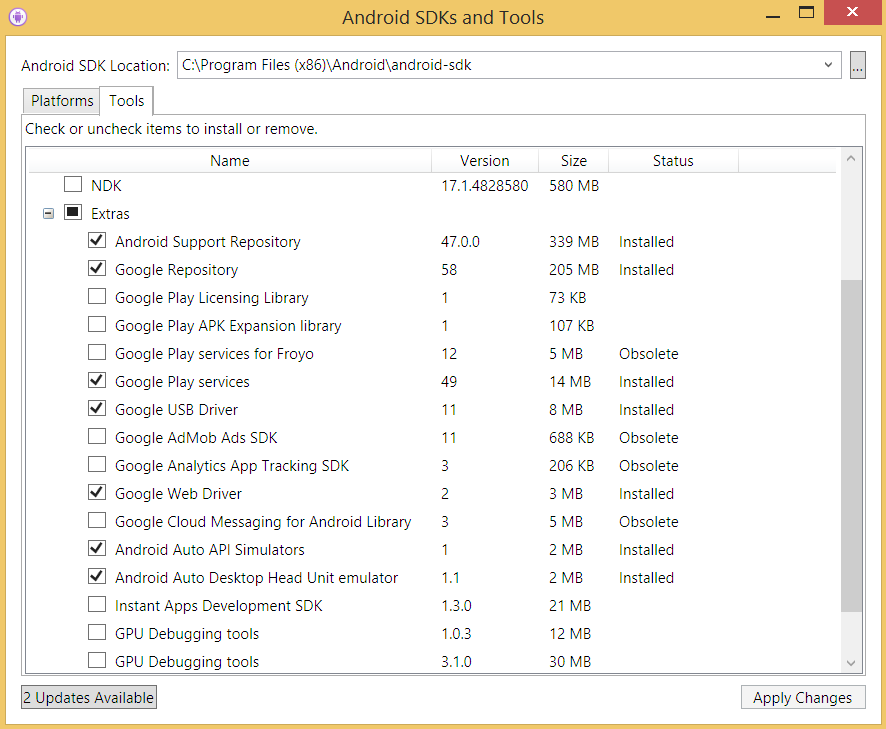Click the scrollbar down arrow

(x=851, y=662)
